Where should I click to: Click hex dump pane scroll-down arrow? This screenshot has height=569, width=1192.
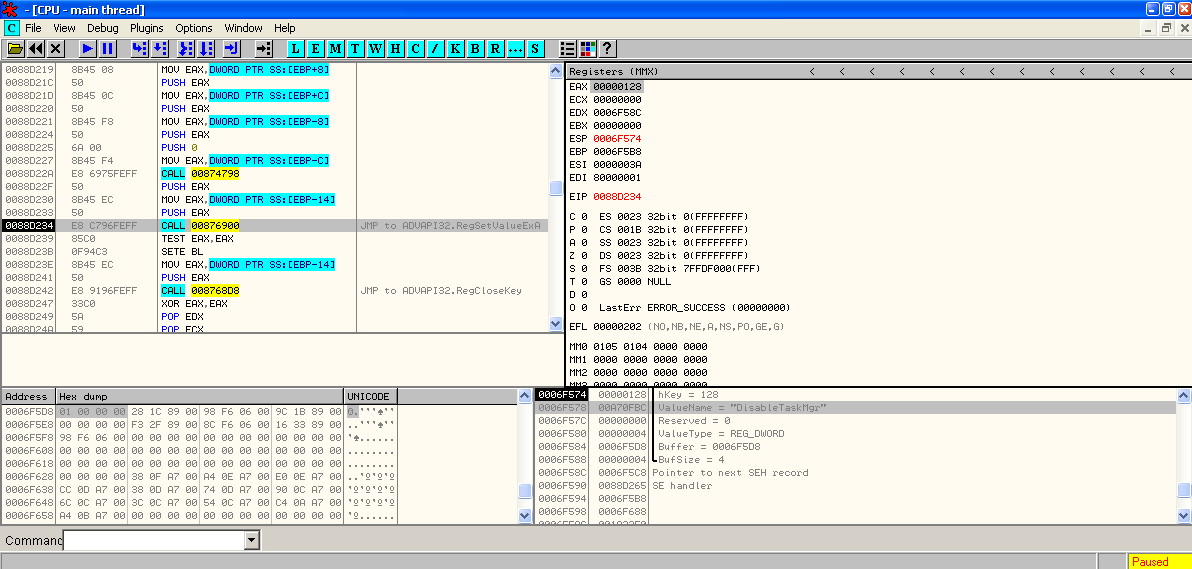click(525, 516)
